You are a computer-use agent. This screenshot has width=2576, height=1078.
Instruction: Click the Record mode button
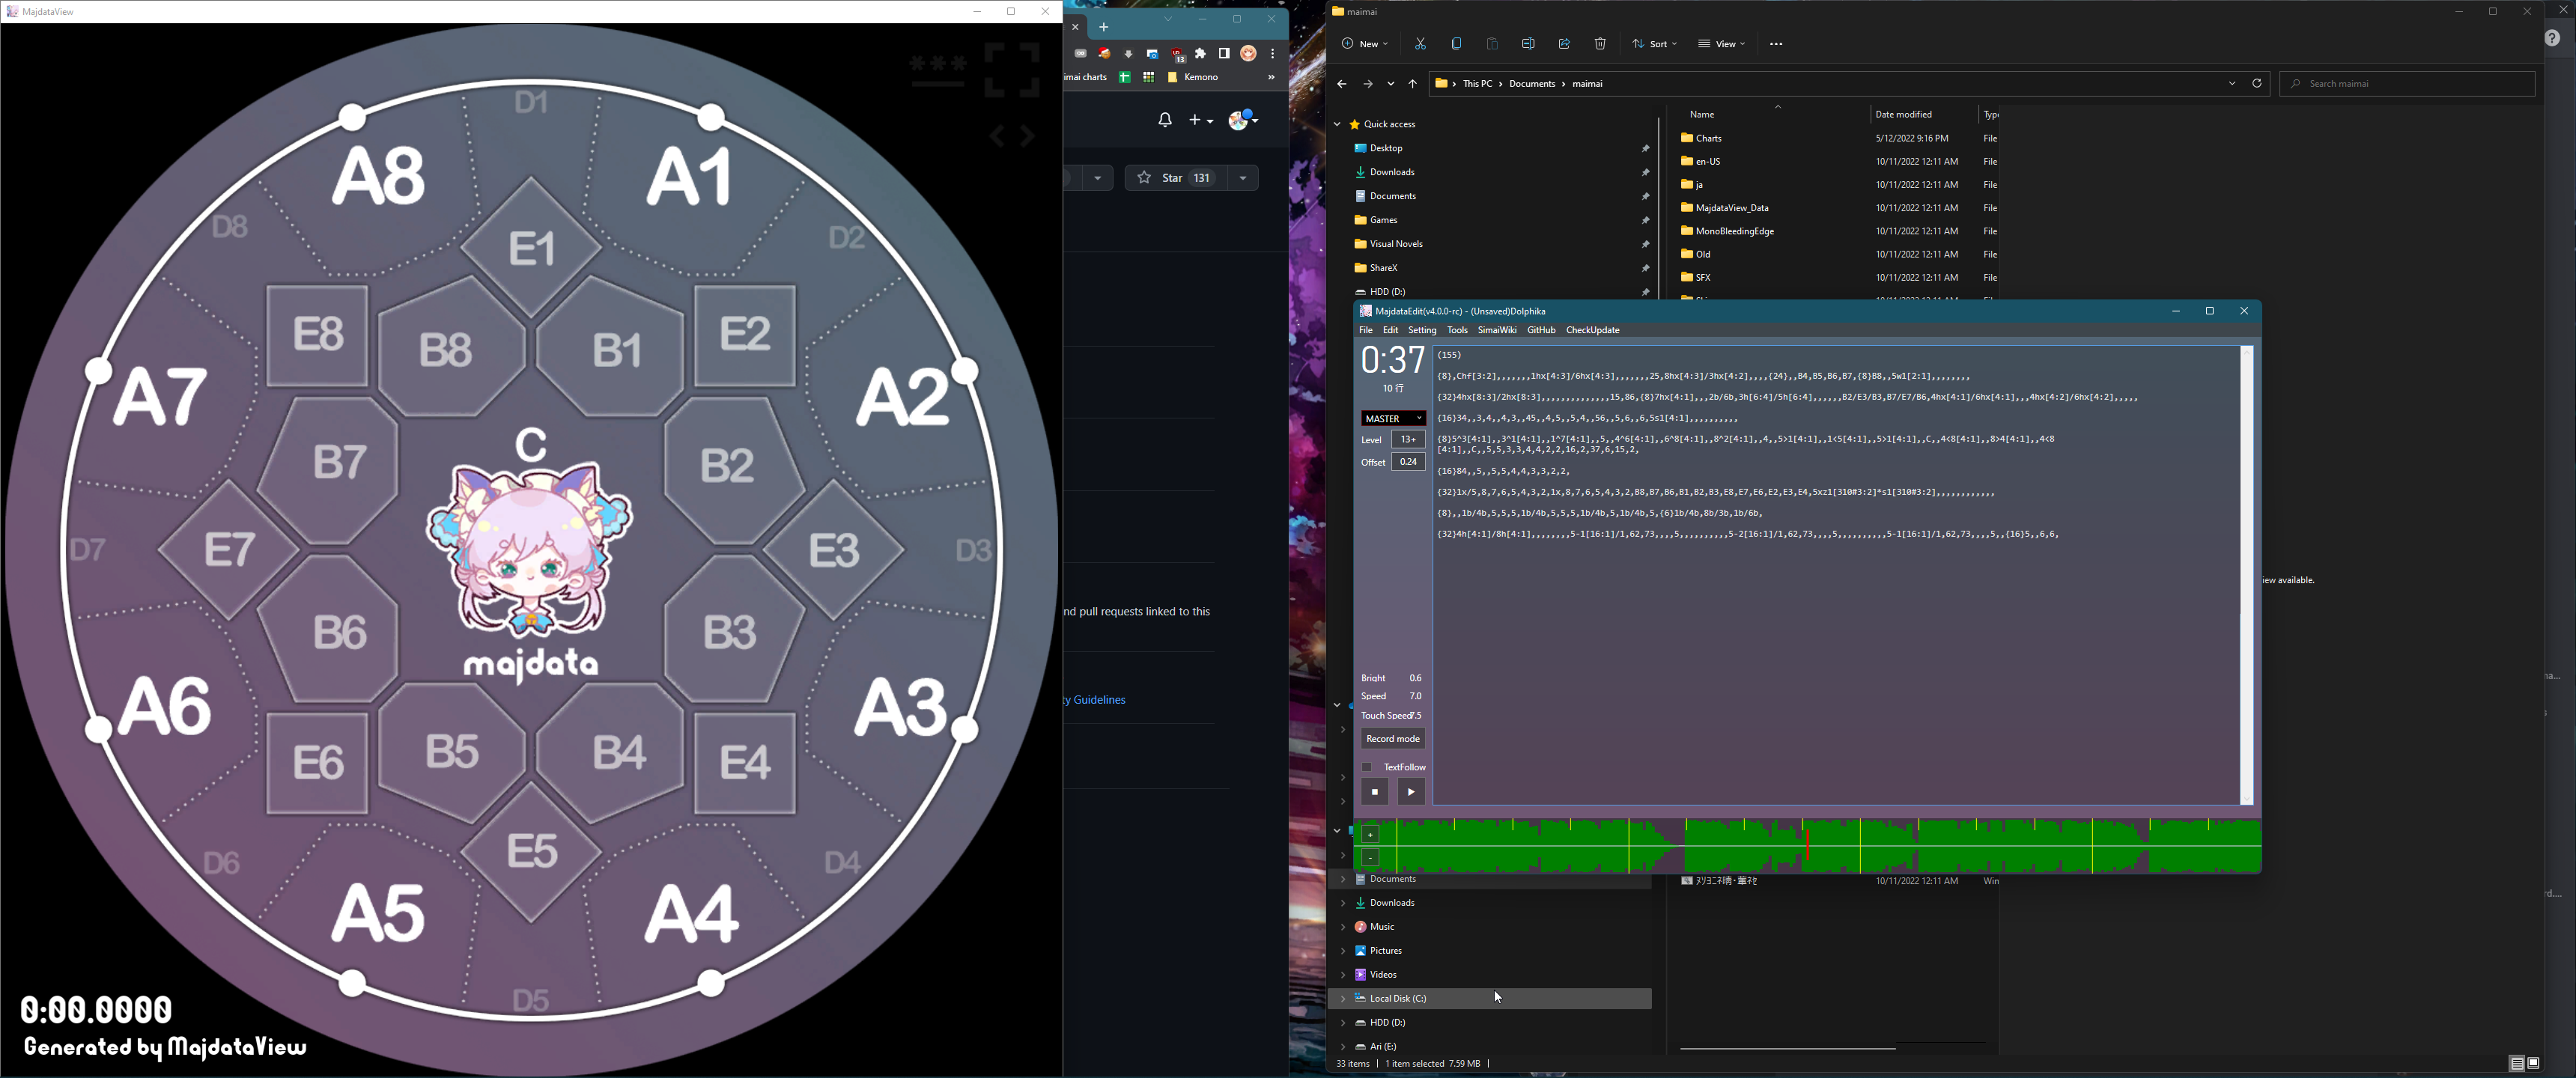(1393, 739)
